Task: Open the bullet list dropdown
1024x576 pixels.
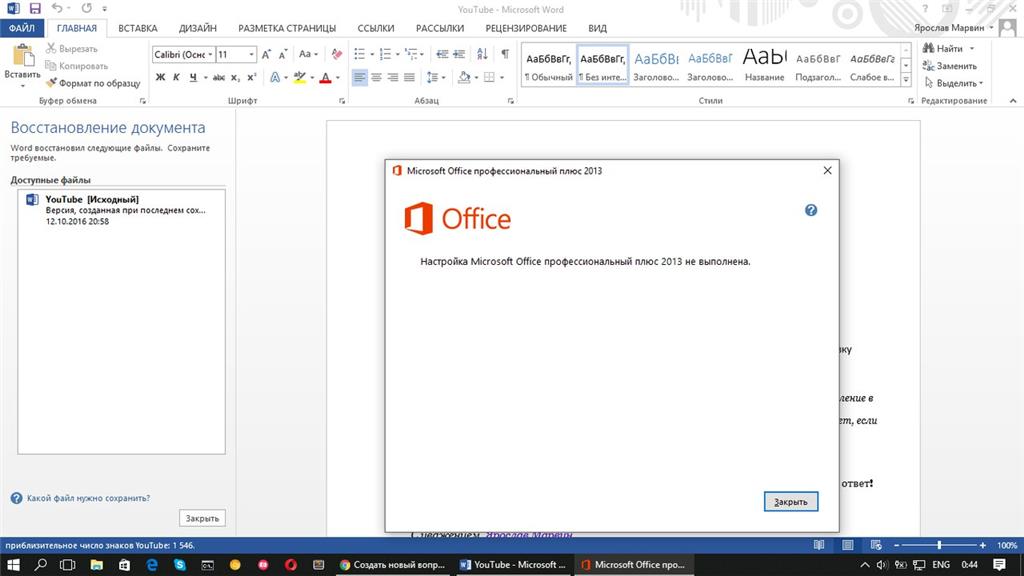Action: 372,54
